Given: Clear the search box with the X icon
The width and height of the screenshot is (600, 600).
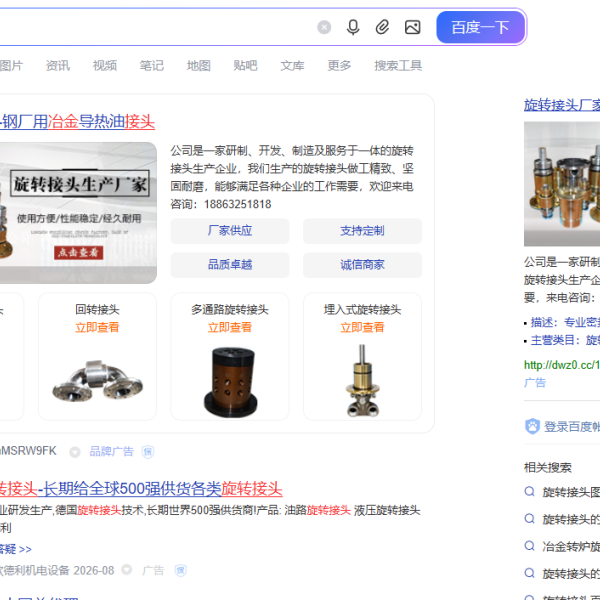Looking at the screenshot, I should (324, 27).
